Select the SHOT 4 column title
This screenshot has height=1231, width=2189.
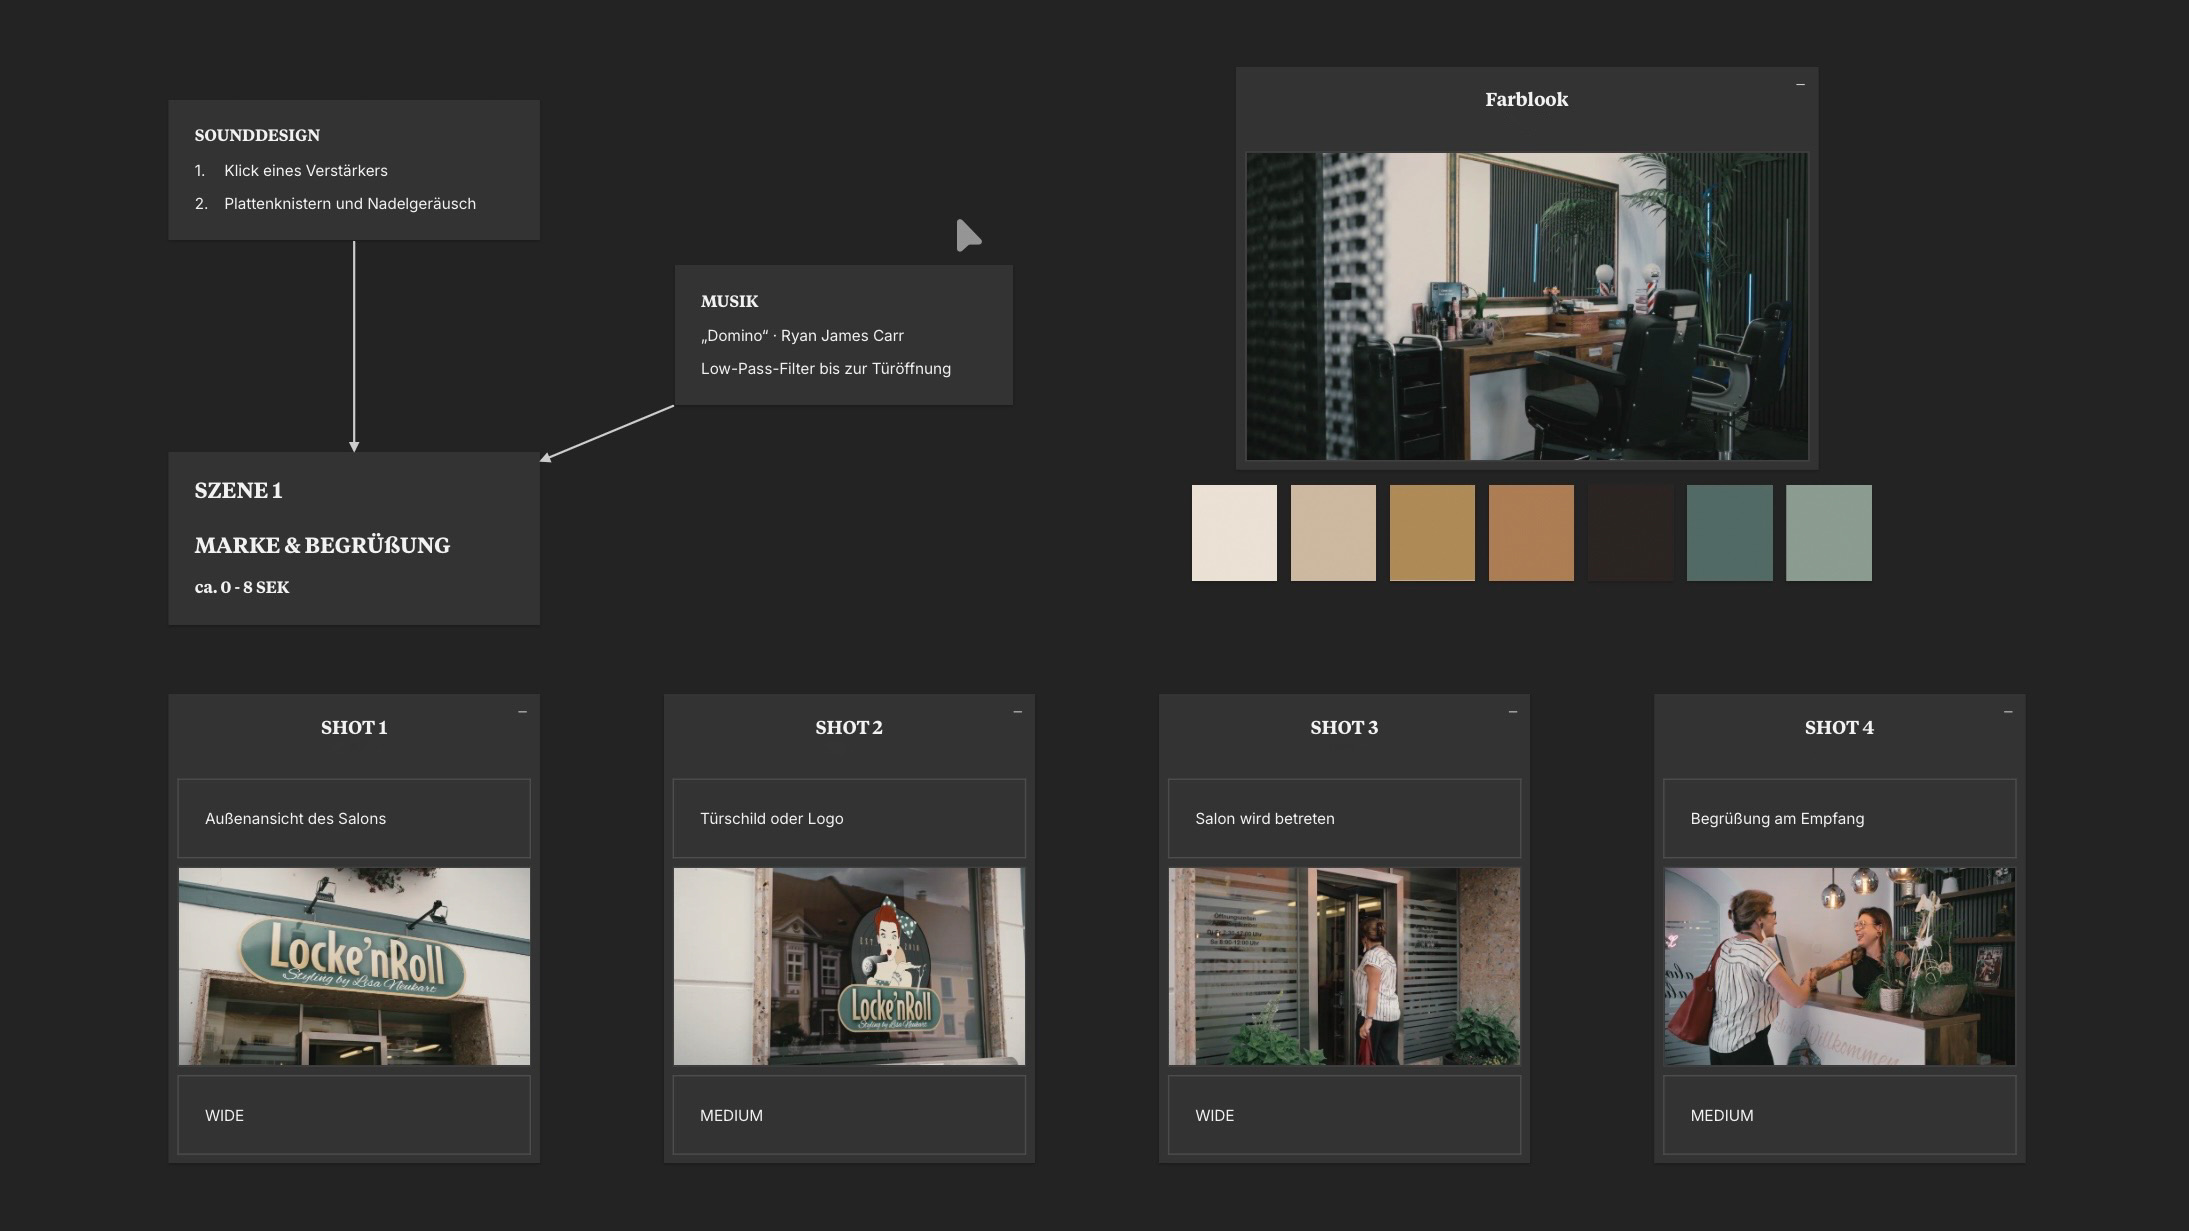tap(1839, 727)
